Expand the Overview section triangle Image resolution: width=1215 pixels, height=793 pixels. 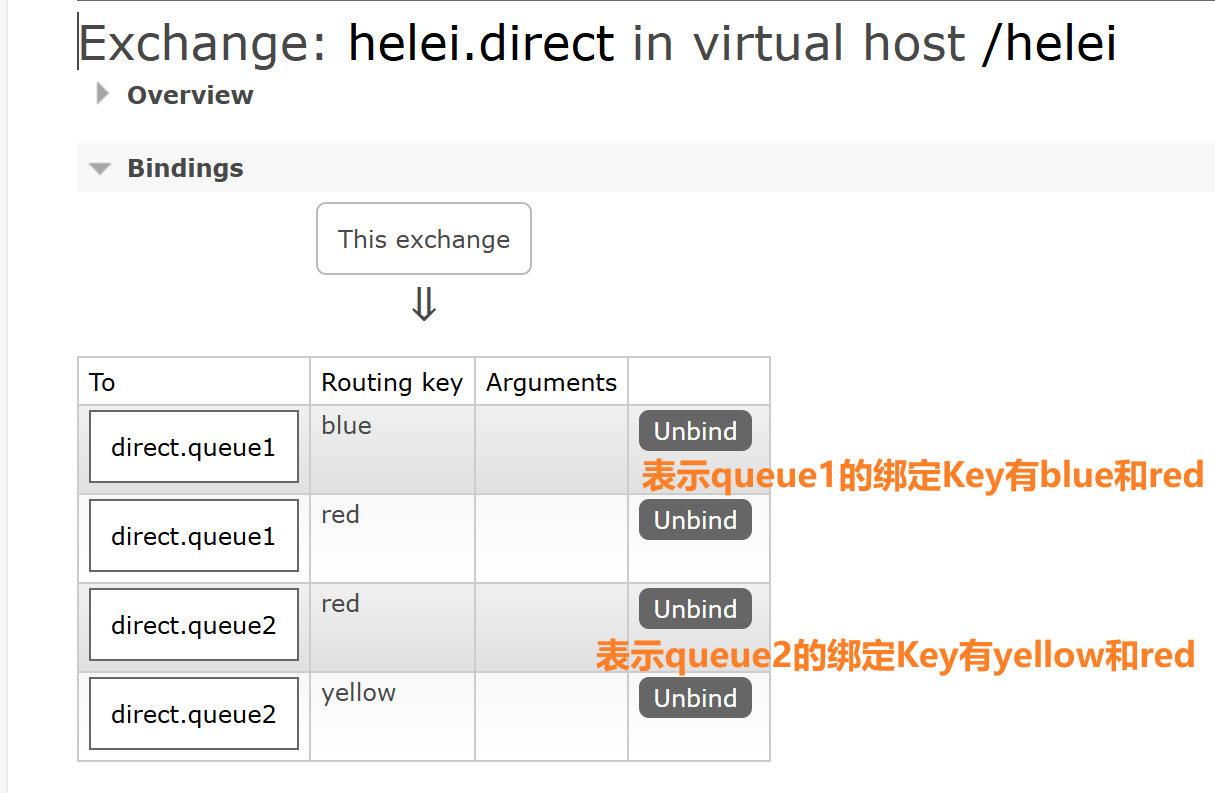(101, 94)
